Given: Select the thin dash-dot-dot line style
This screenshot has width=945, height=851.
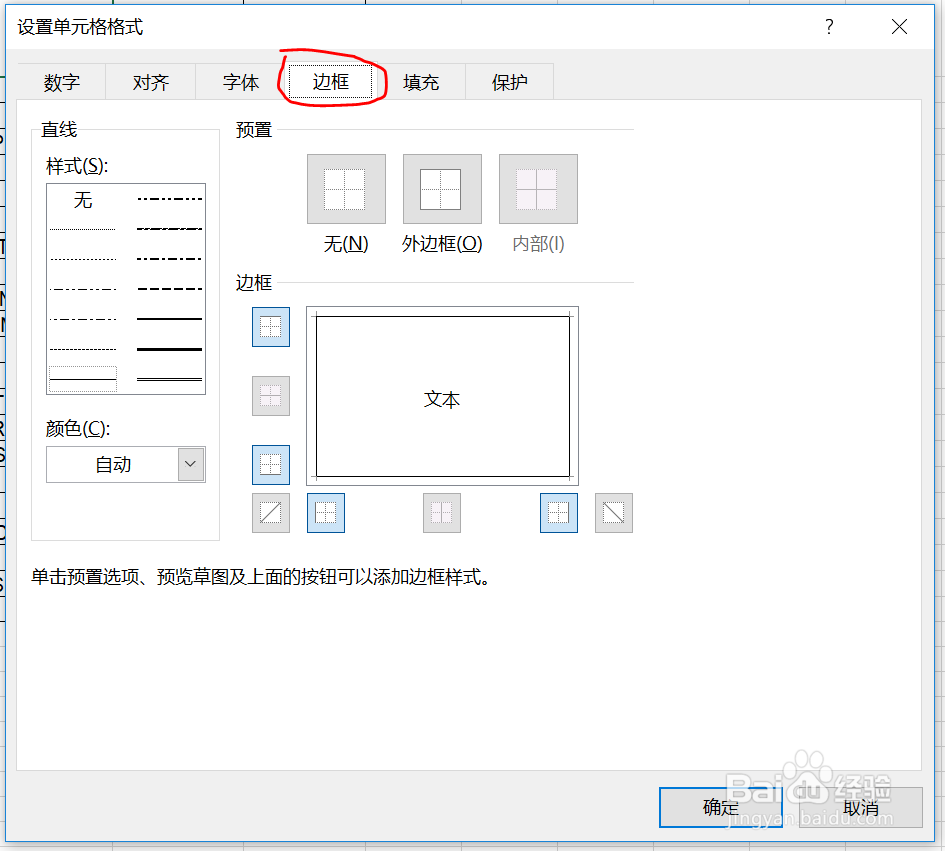Looking at the screenshot, I should [x=83, y=289].
